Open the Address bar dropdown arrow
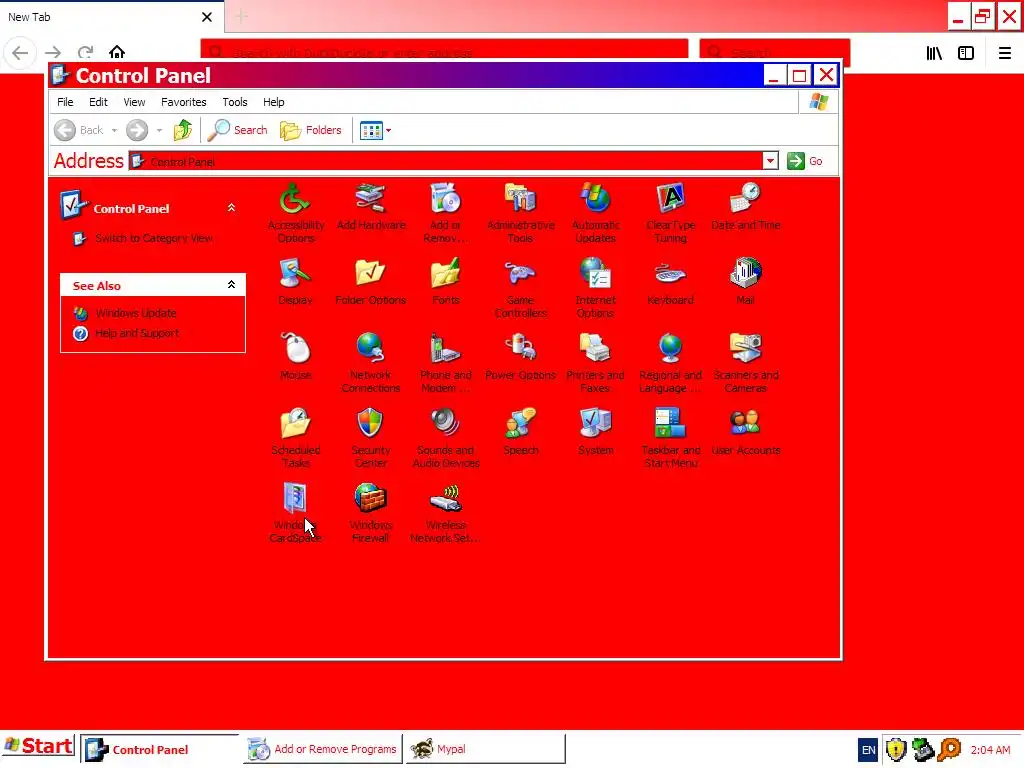1024x768 pixels. [771, 161]
